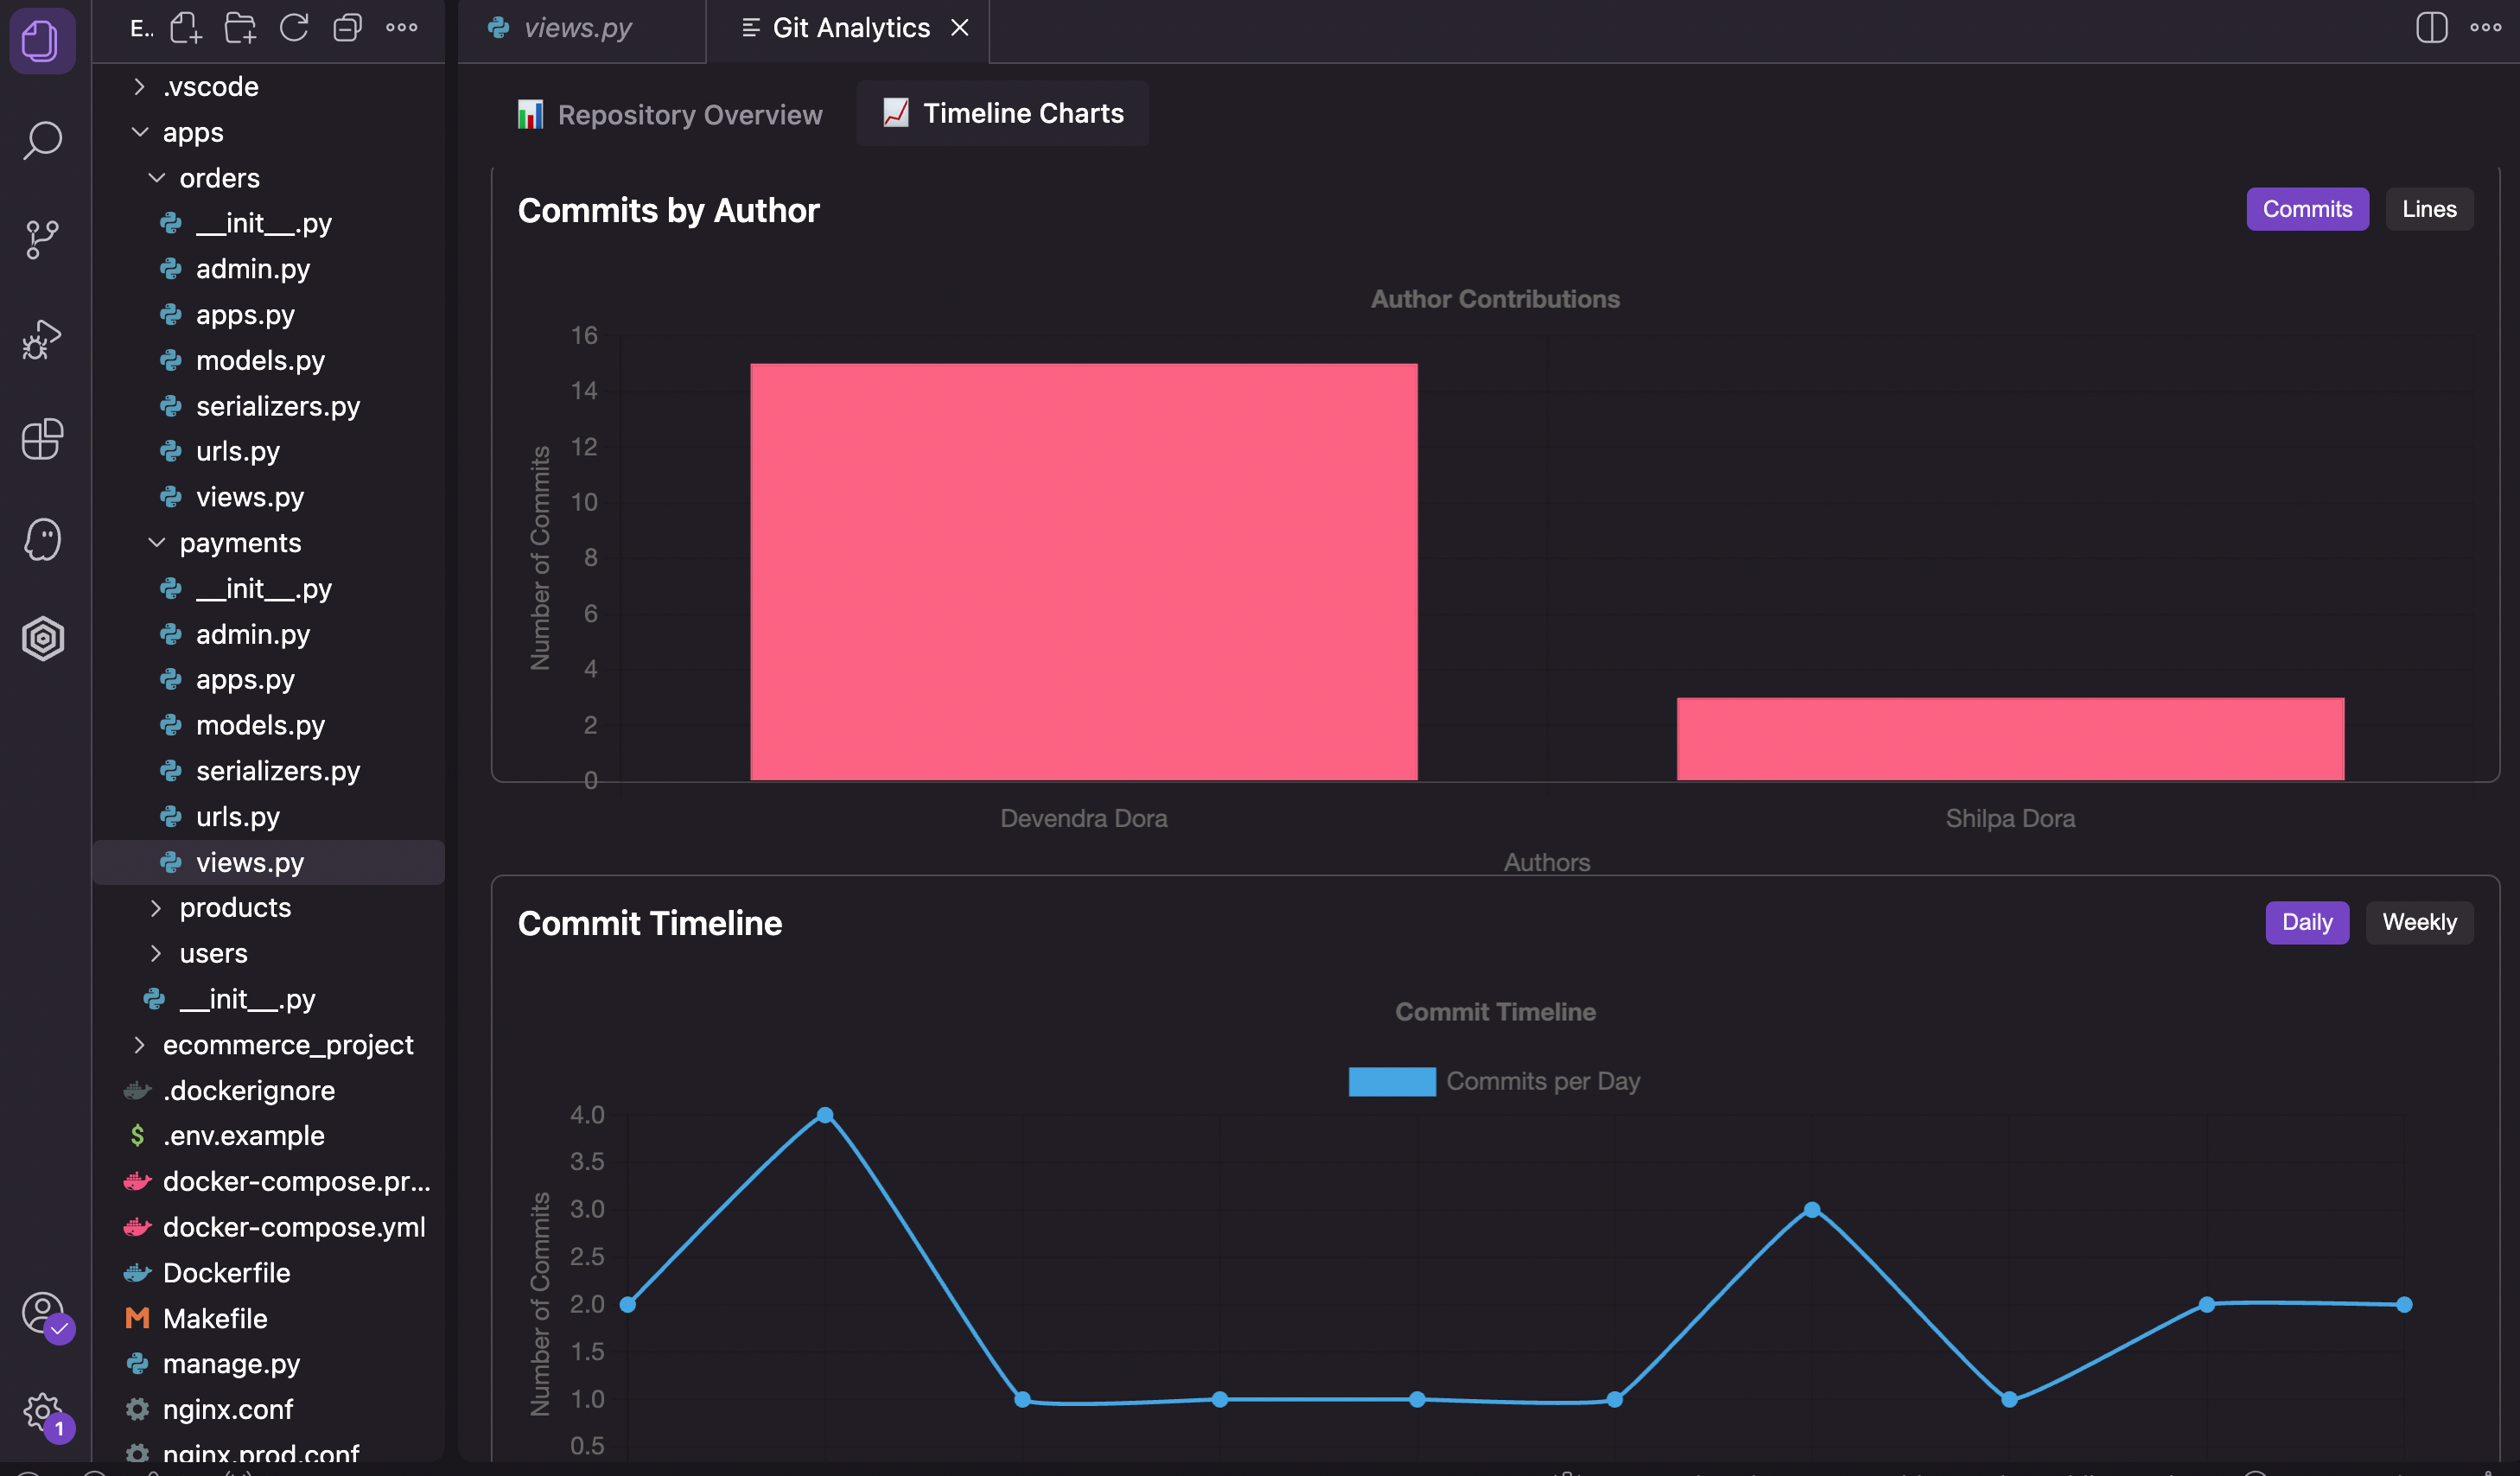
Task: Switch to the views.py editor tab
Action: click(577, 28)
